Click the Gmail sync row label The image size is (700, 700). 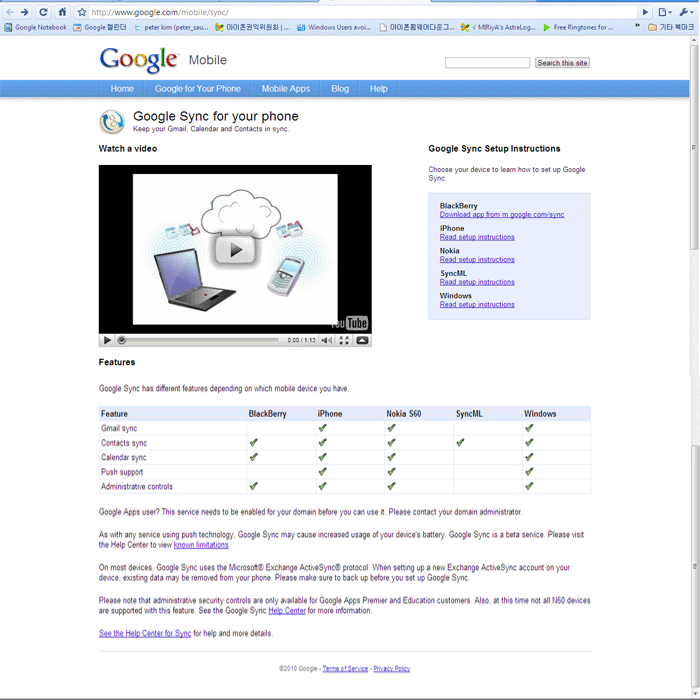click(x=119, y=428)
